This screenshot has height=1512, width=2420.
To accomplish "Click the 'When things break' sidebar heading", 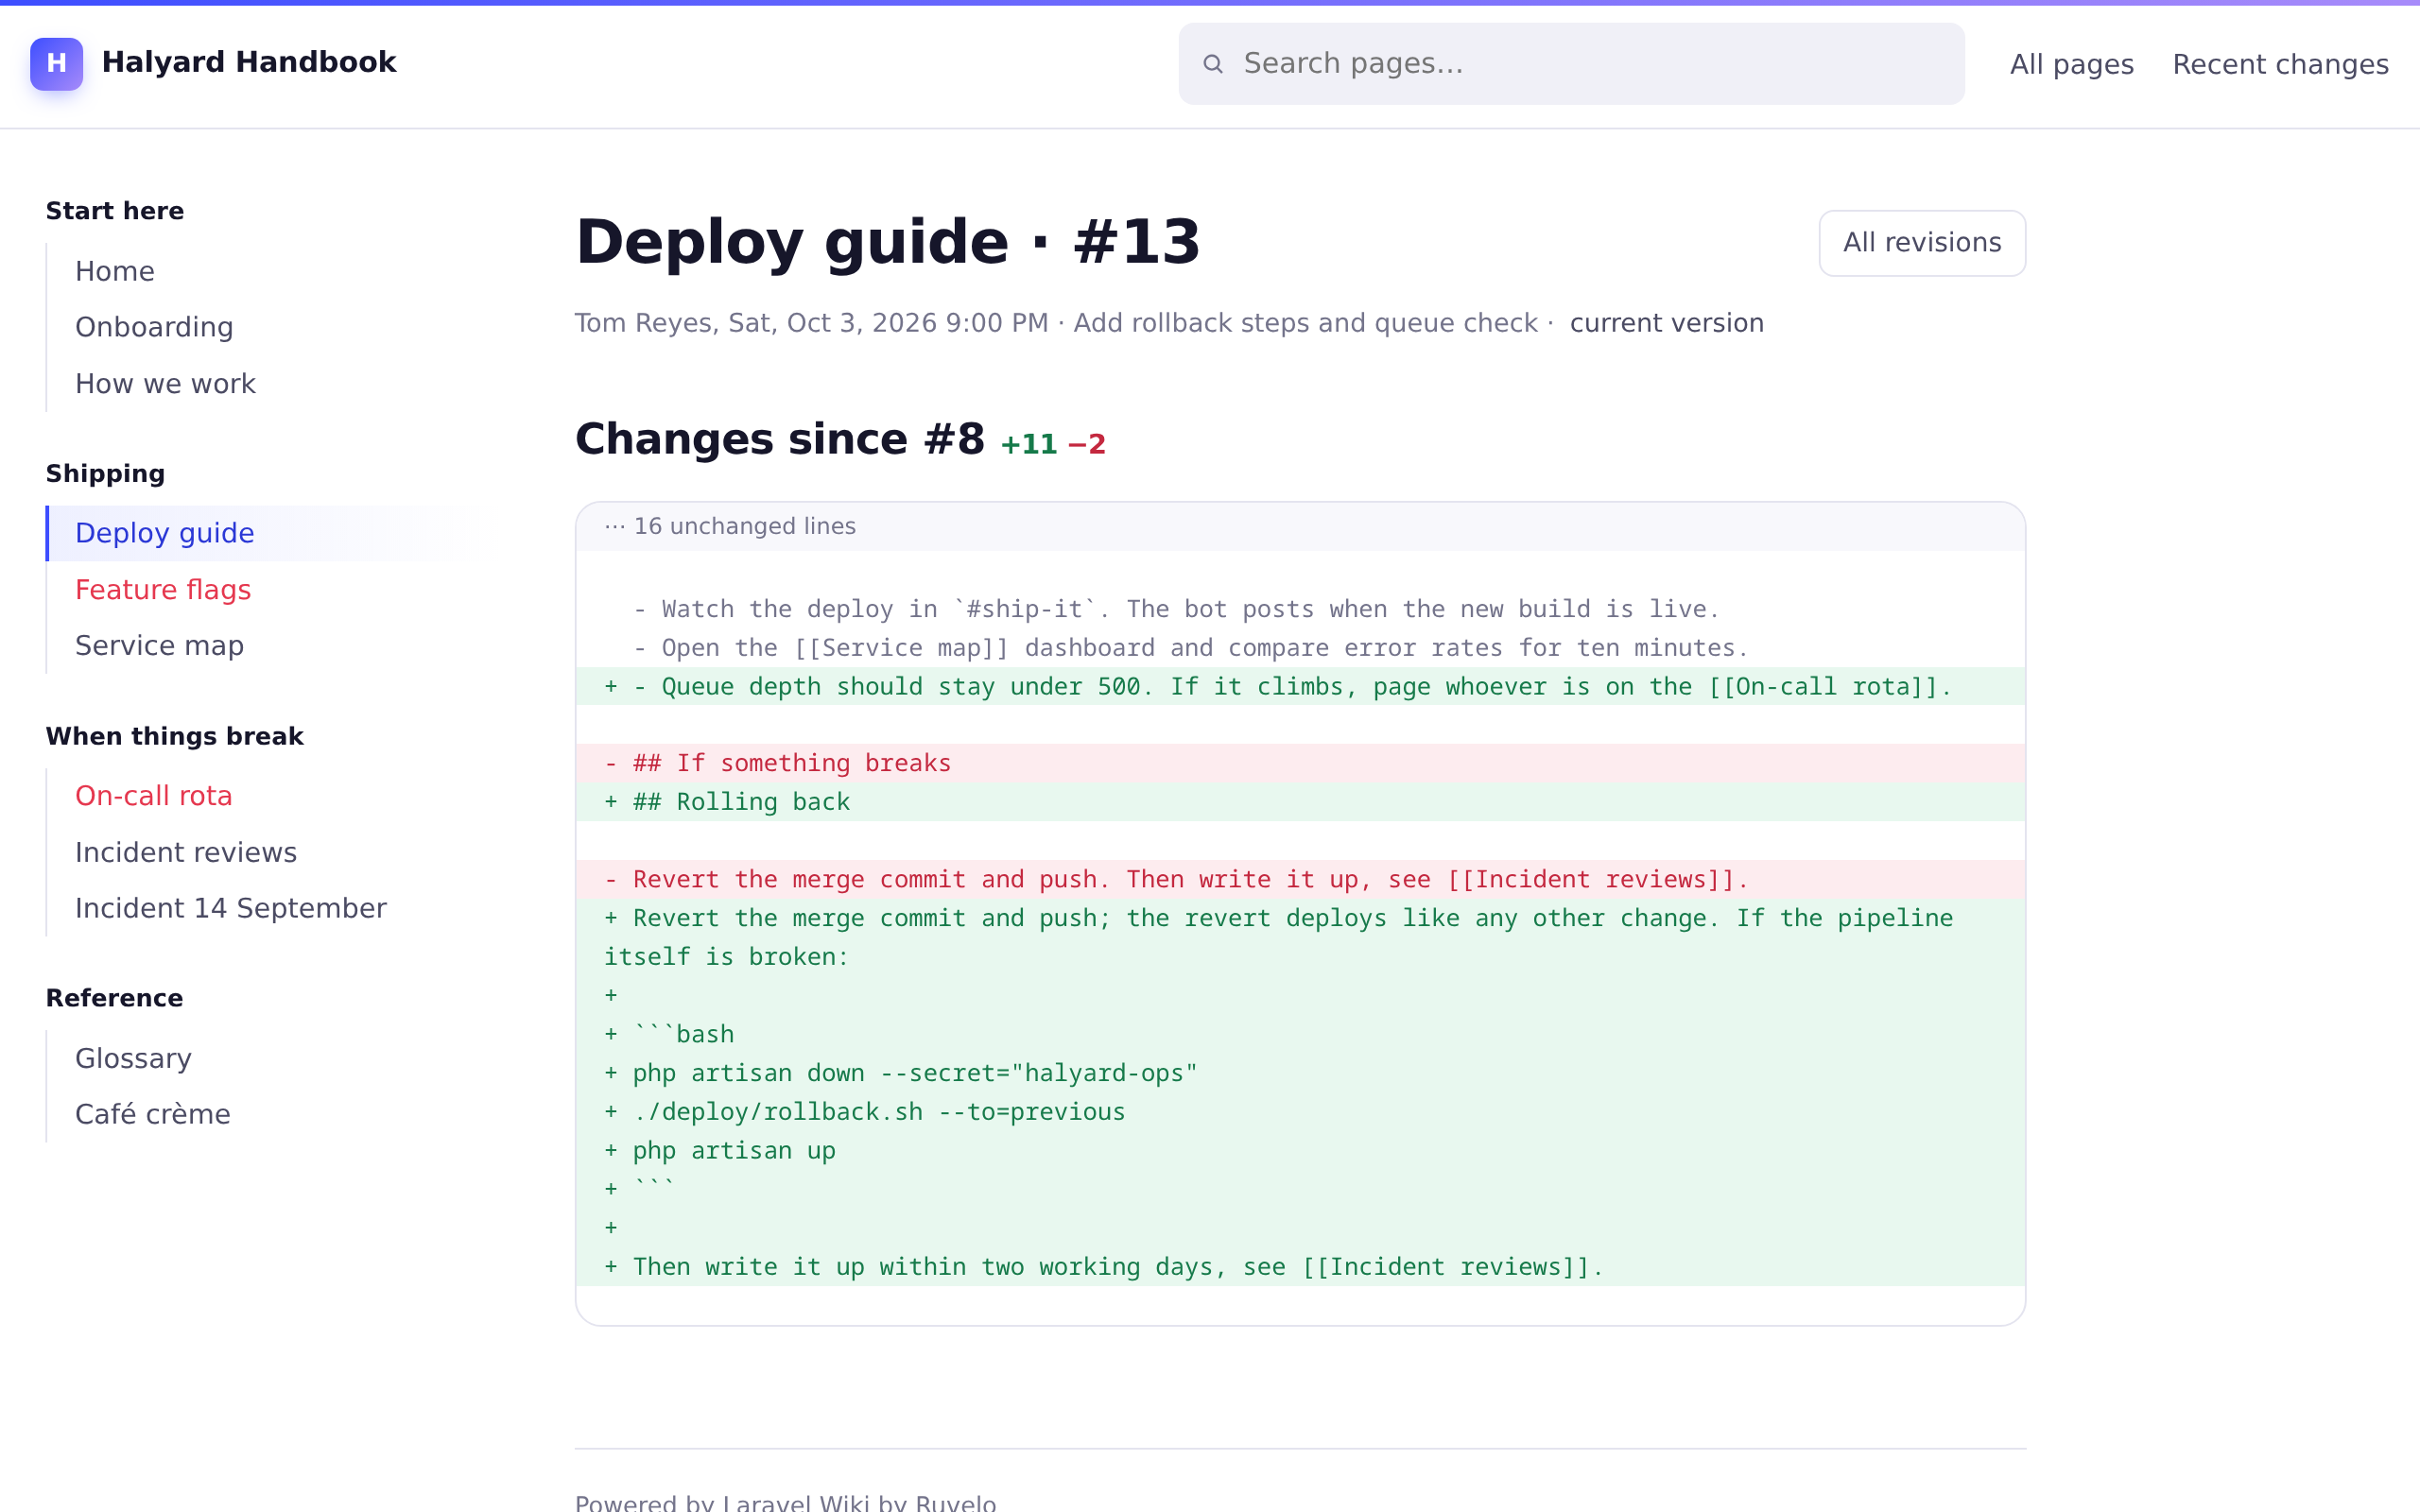I will (174, 736).
